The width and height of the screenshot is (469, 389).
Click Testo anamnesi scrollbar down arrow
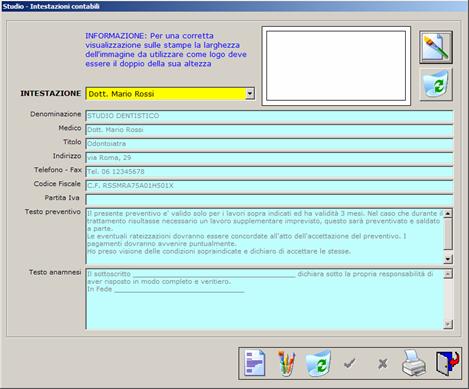click(x=448, y=324)
